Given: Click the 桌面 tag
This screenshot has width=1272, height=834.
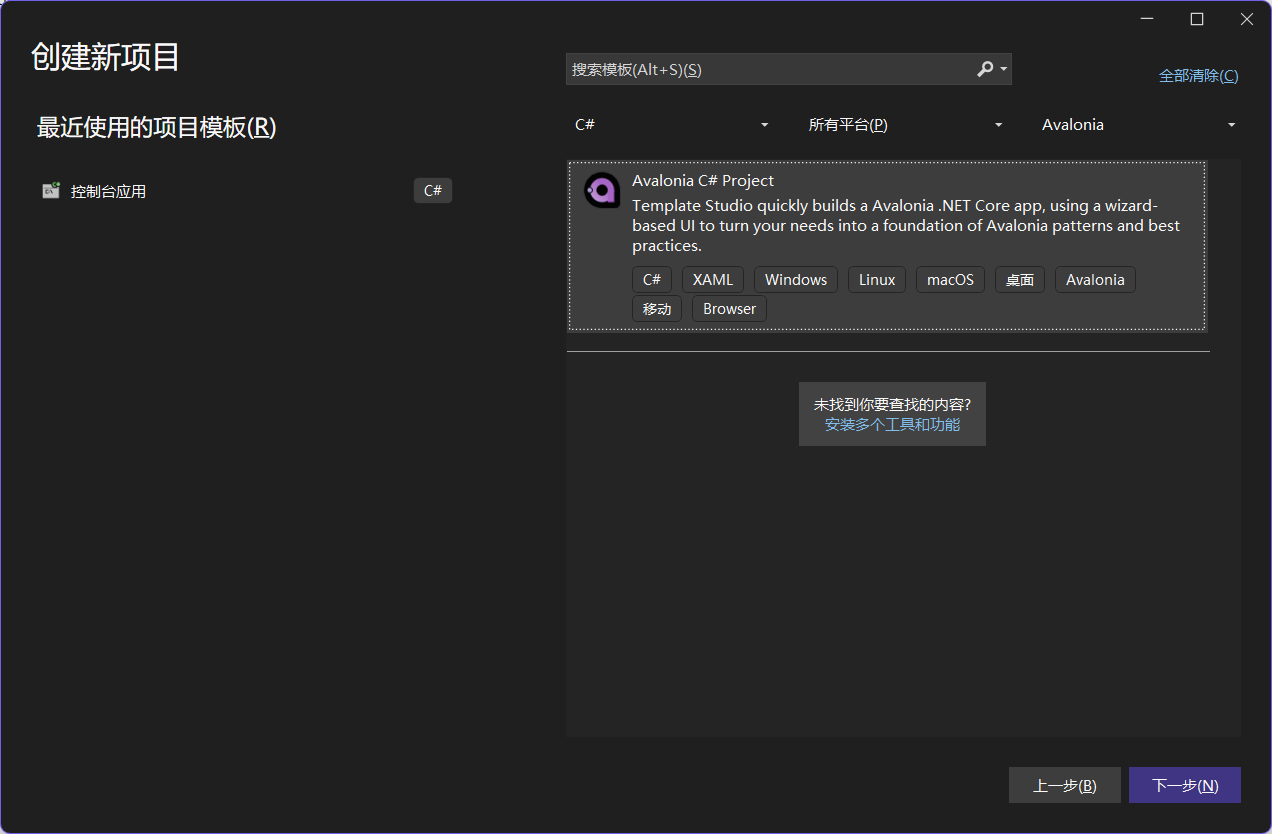Looking at the screenshot, I should 1020,280.
